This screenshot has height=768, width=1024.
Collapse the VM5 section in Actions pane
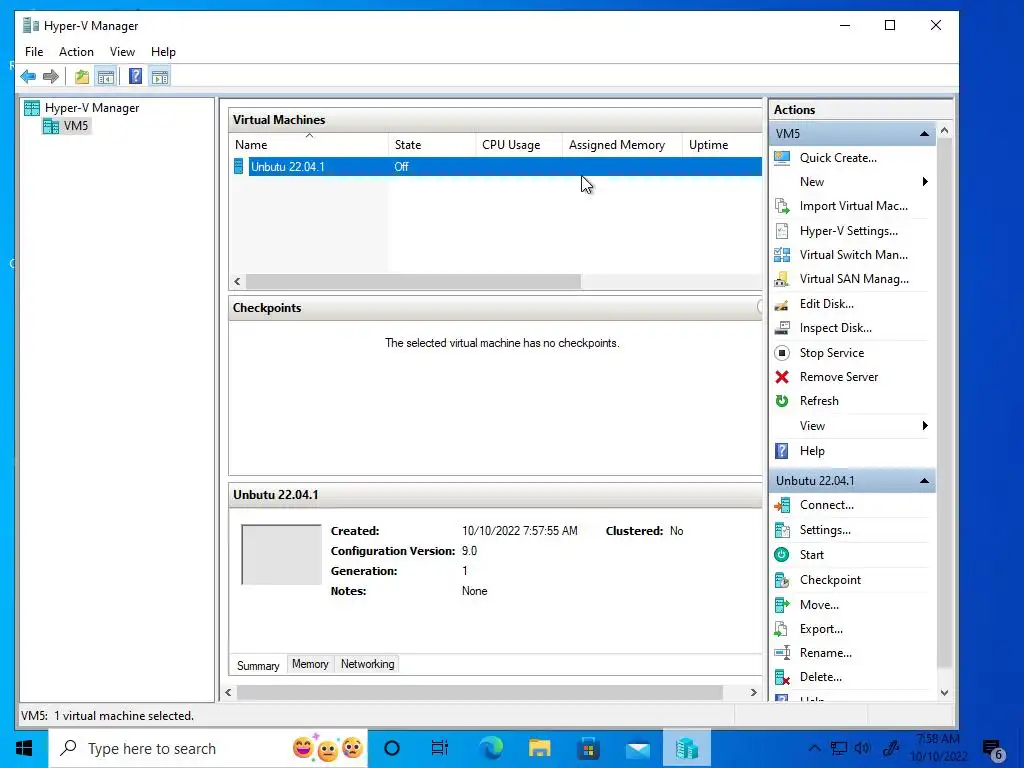pos(924,134)
